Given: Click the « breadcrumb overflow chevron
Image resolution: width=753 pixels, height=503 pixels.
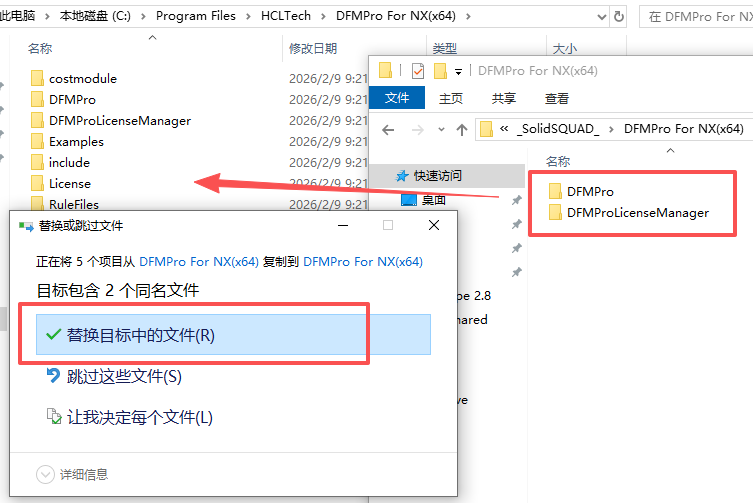Looking at the screenshot, I should pyautogui.click(x=504, y=128).
